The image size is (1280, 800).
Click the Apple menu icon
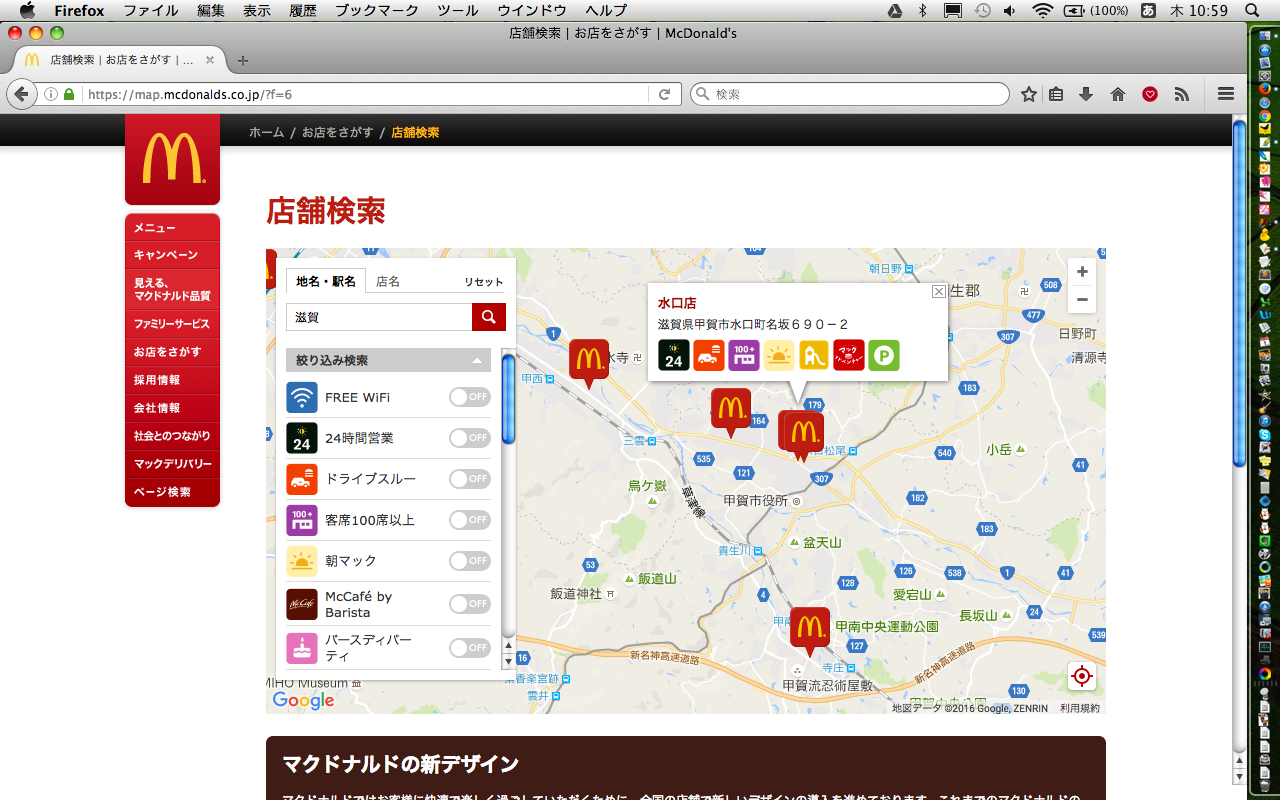click(27, 10)
